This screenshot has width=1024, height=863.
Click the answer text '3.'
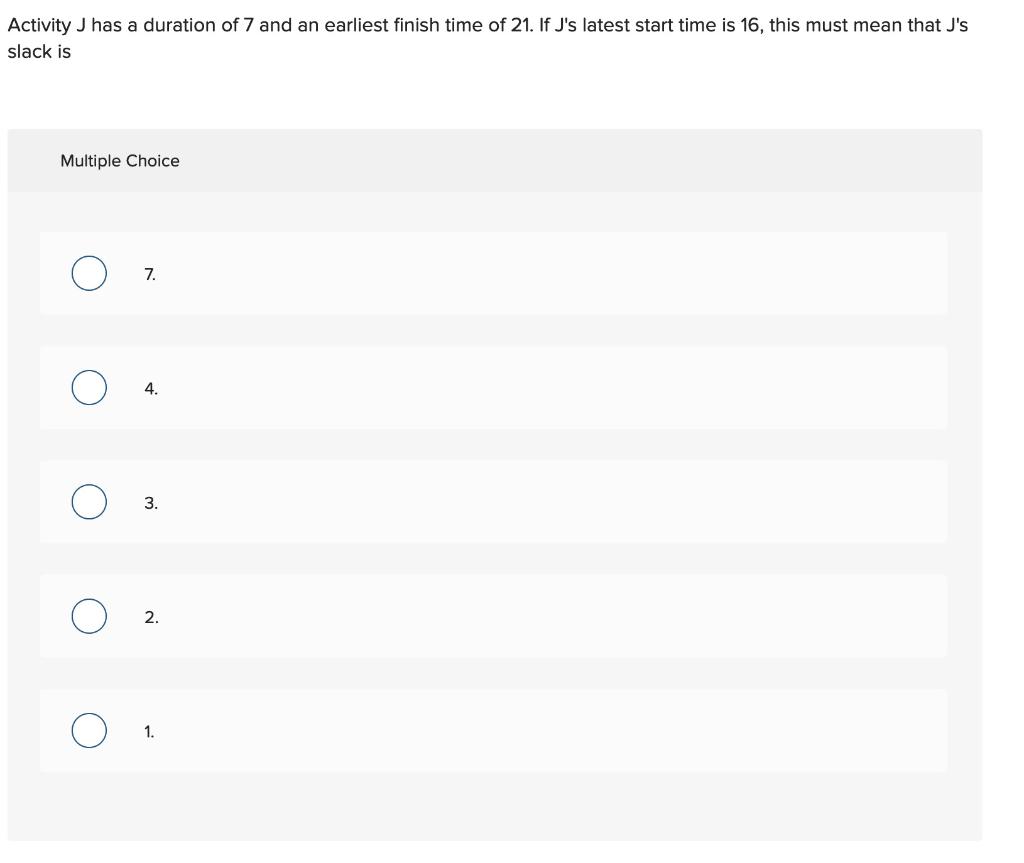[149, 502]
